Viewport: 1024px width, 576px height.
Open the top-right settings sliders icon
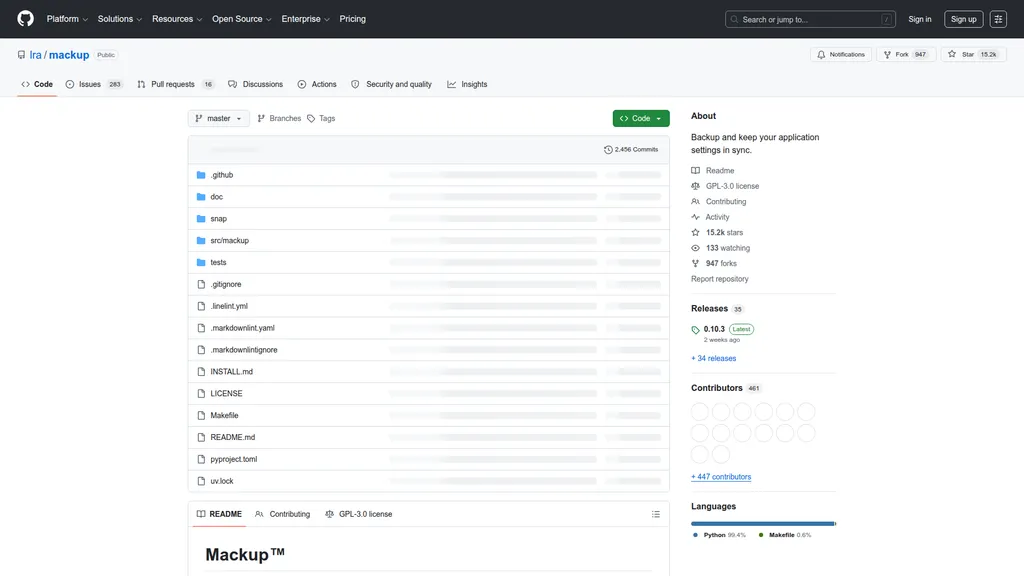[998, 19]
